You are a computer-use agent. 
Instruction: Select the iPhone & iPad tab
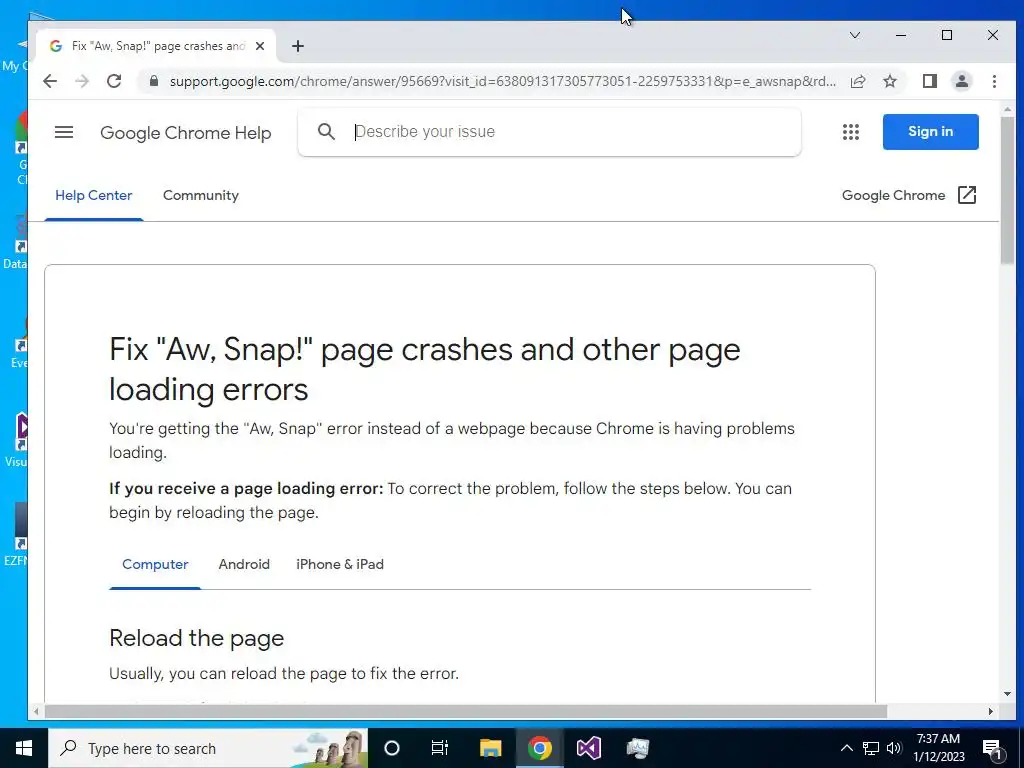point(340,564)
